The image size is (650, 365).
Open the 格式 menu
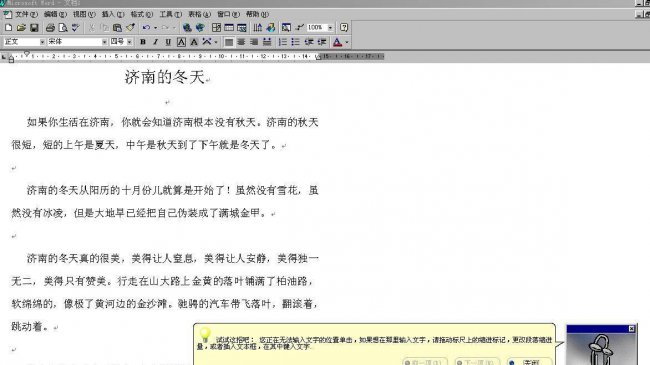coord(141,15)
